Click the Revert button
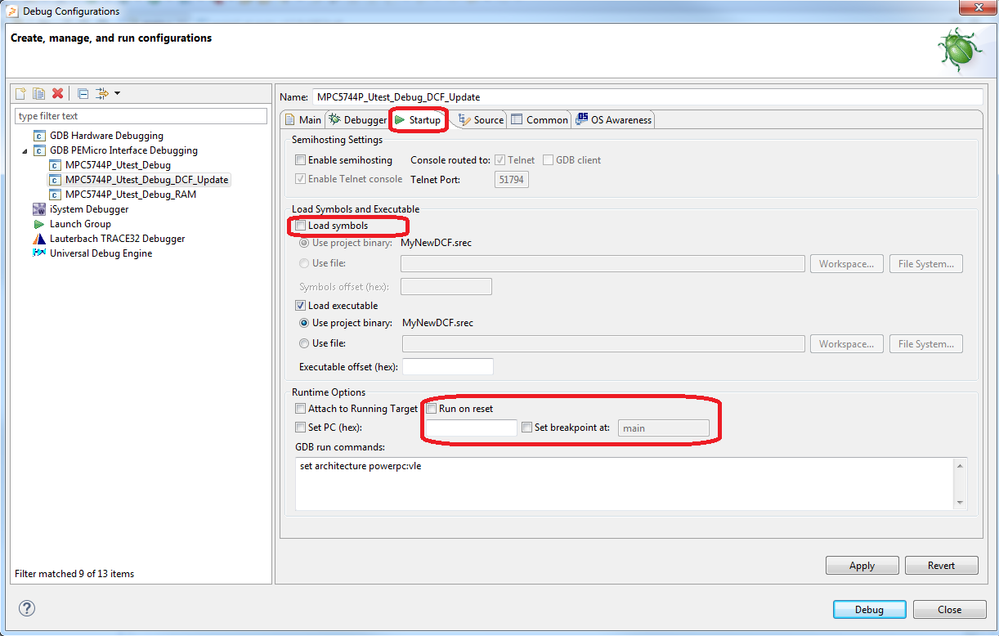Viewport: 999px width, 636px height. (x=941, y=566)
